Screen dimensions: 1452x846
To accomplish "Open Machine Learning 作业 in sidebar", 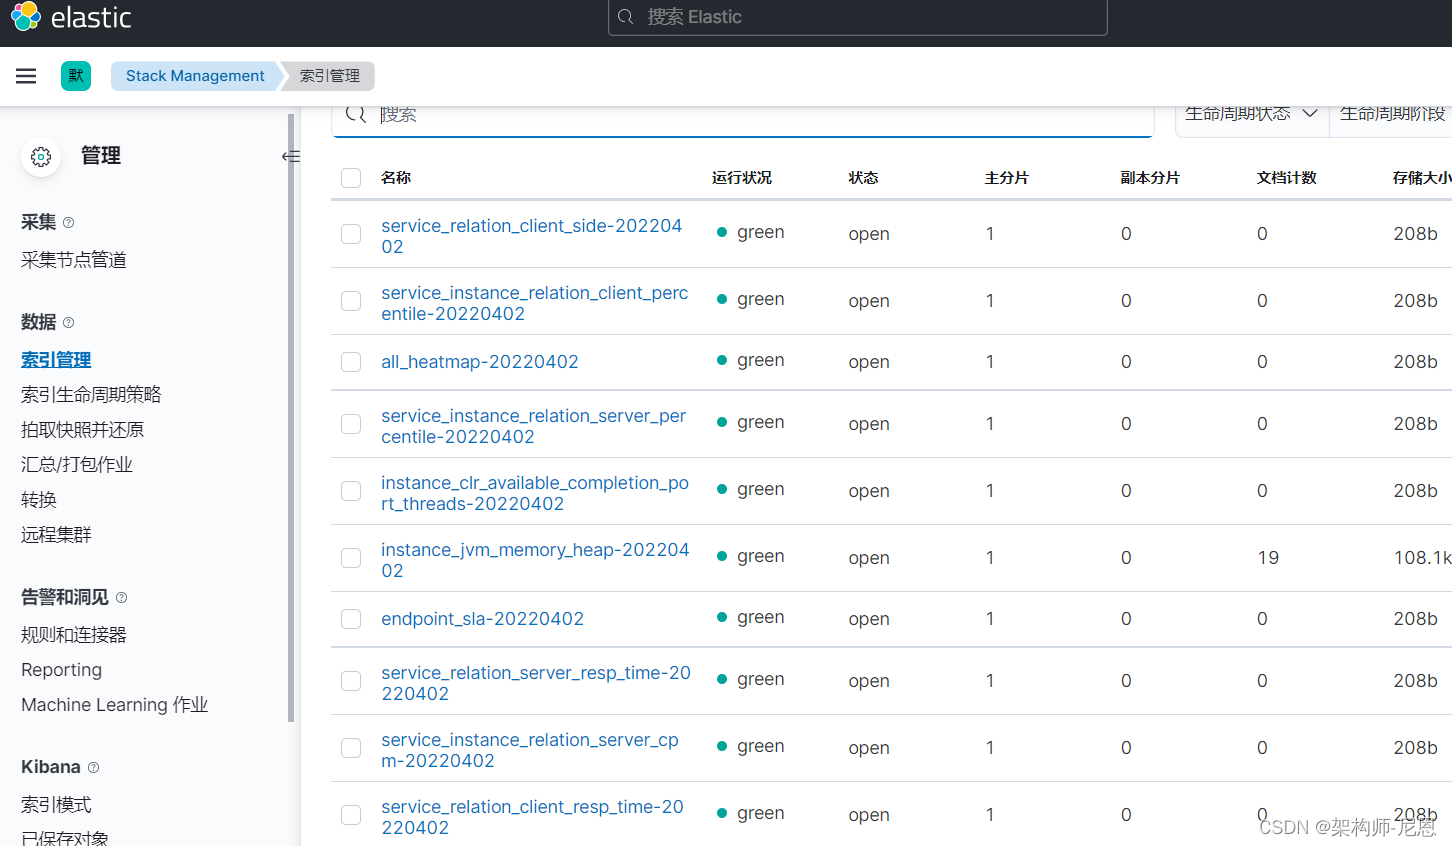I will point(114,705).
